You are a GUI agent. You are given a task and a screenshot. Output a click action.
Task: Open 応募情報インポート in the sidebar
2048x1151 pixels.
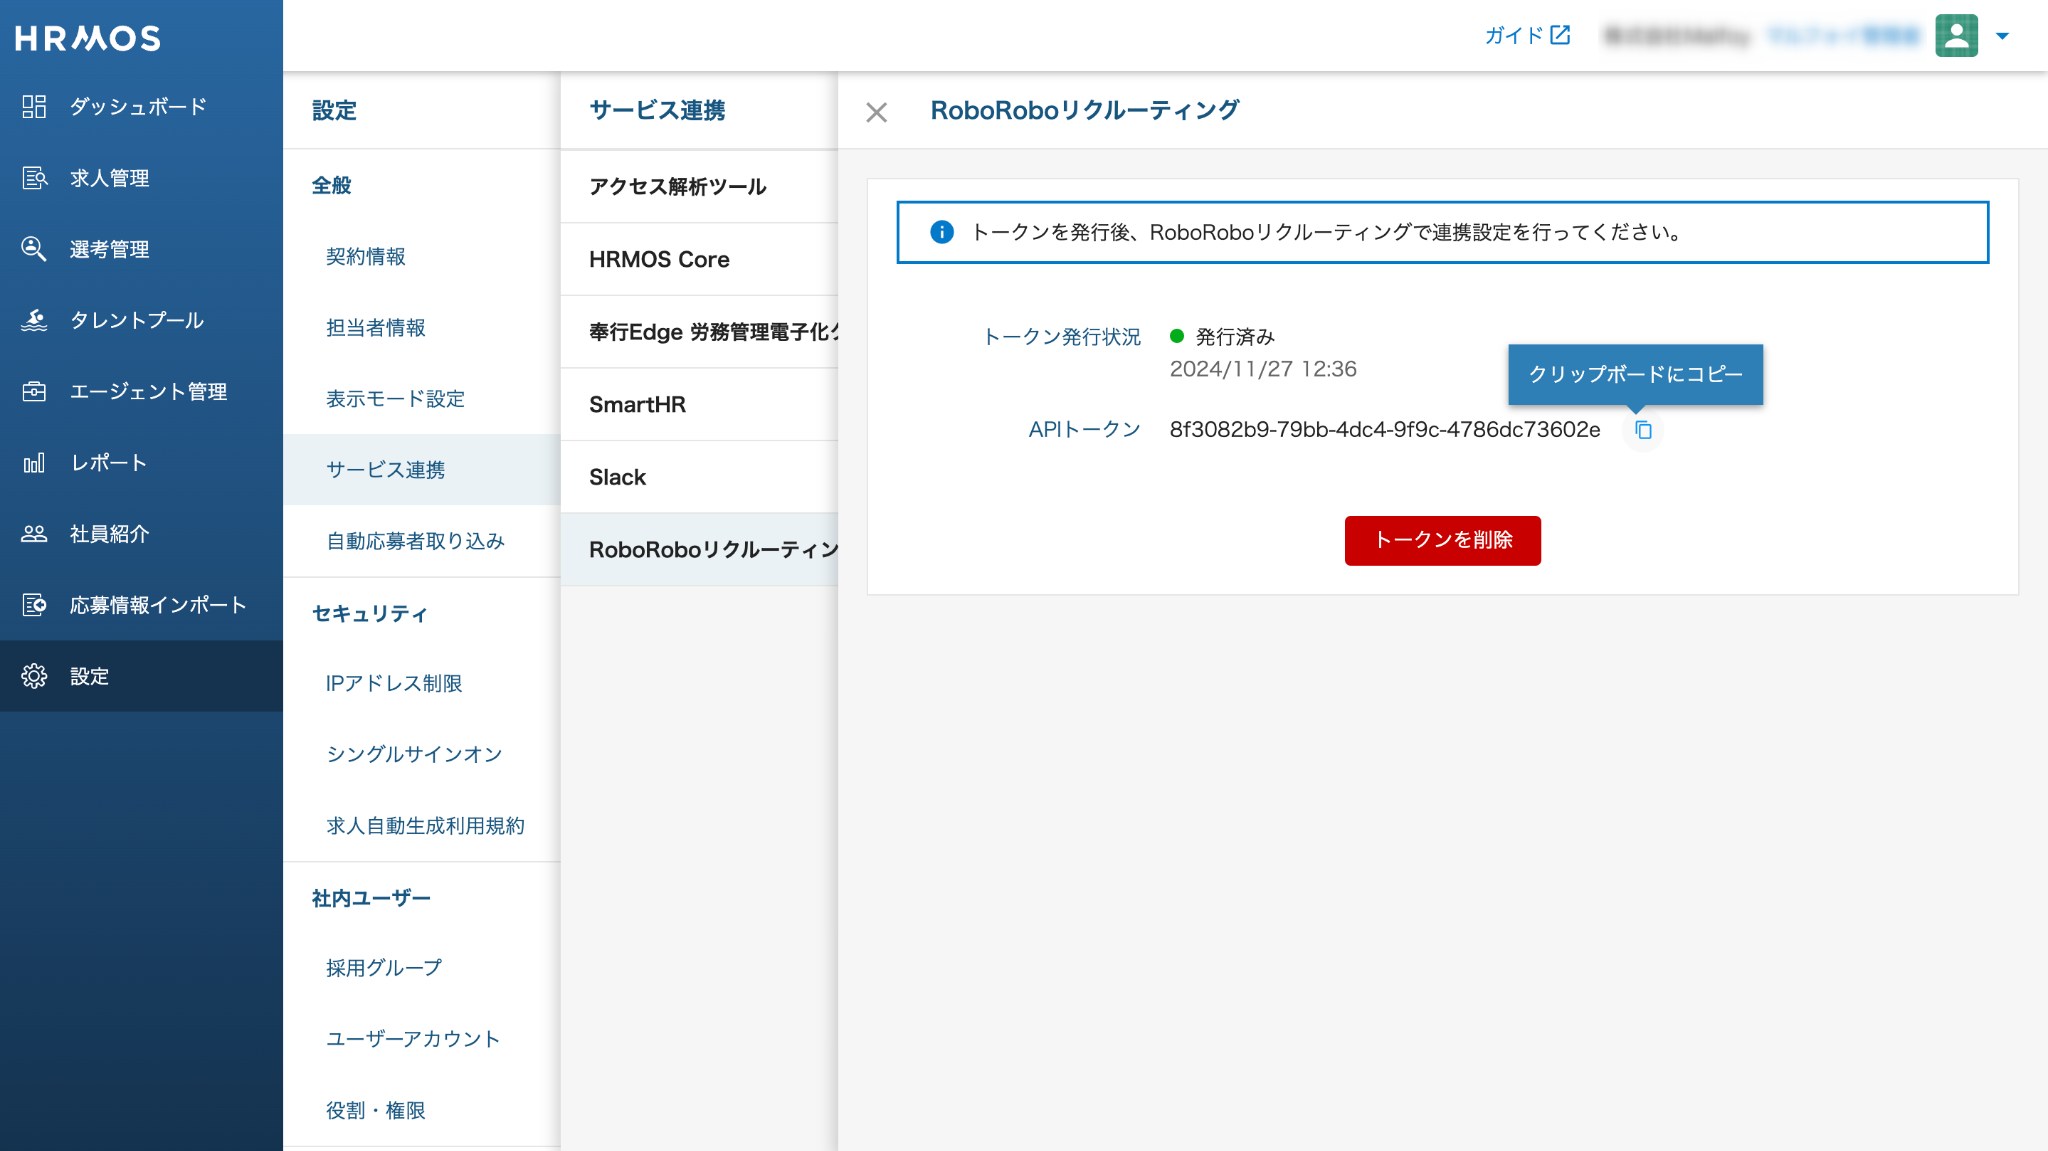click(141, 604)
